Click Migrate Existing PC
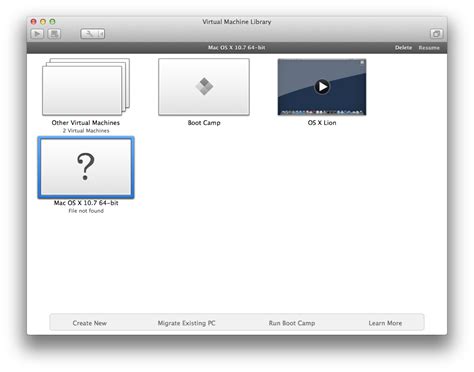The height and width of the screenshot is (372, 474). pyautogui.click(x=186, y=323)
